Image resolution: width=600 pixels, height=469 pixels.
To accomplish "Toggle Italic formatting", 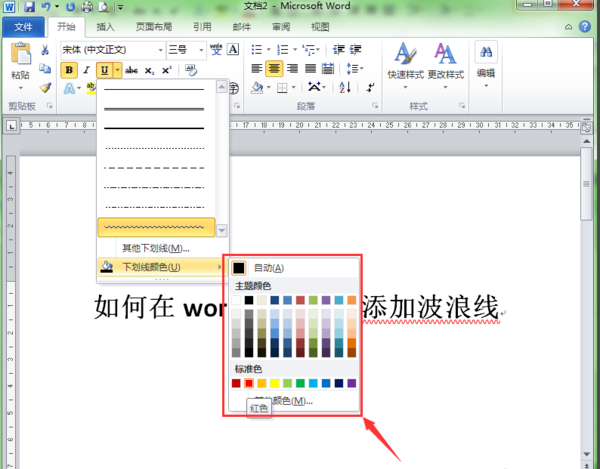I will pyautogui.click(x=86, y=70).
